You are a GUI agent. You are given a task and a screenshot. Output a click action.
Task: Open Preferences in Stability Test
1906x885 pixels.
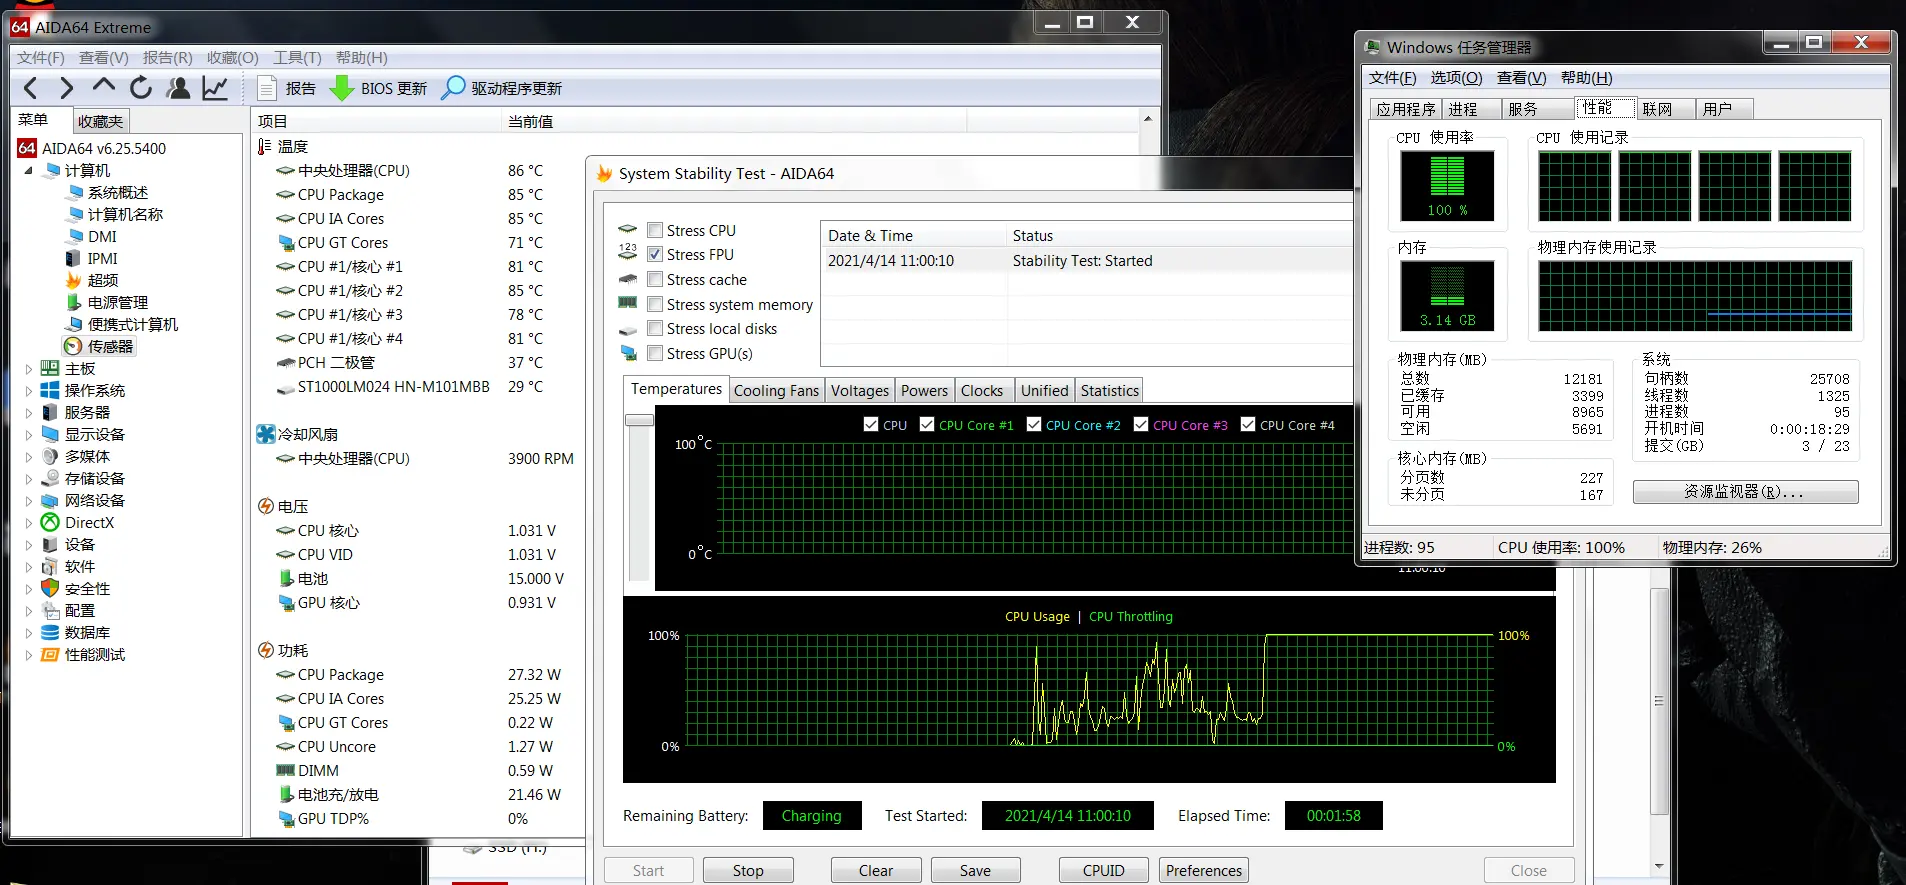pos(1204,870)
